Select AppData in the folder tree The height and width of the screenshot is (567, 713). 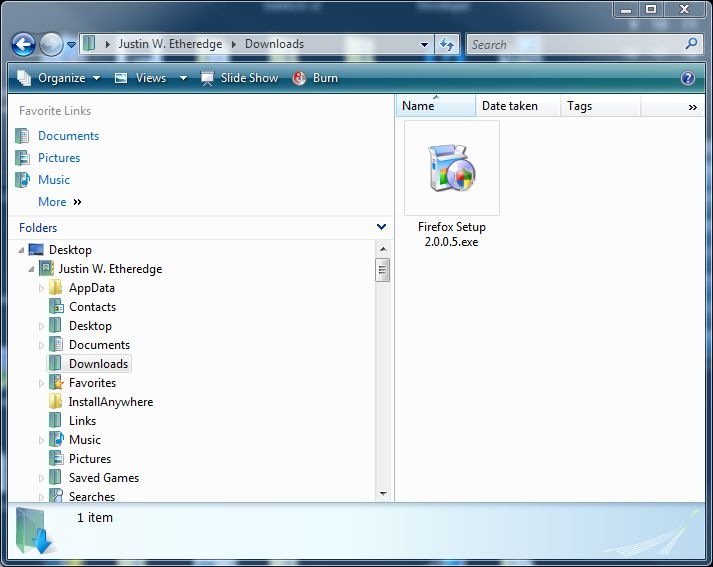92,288
